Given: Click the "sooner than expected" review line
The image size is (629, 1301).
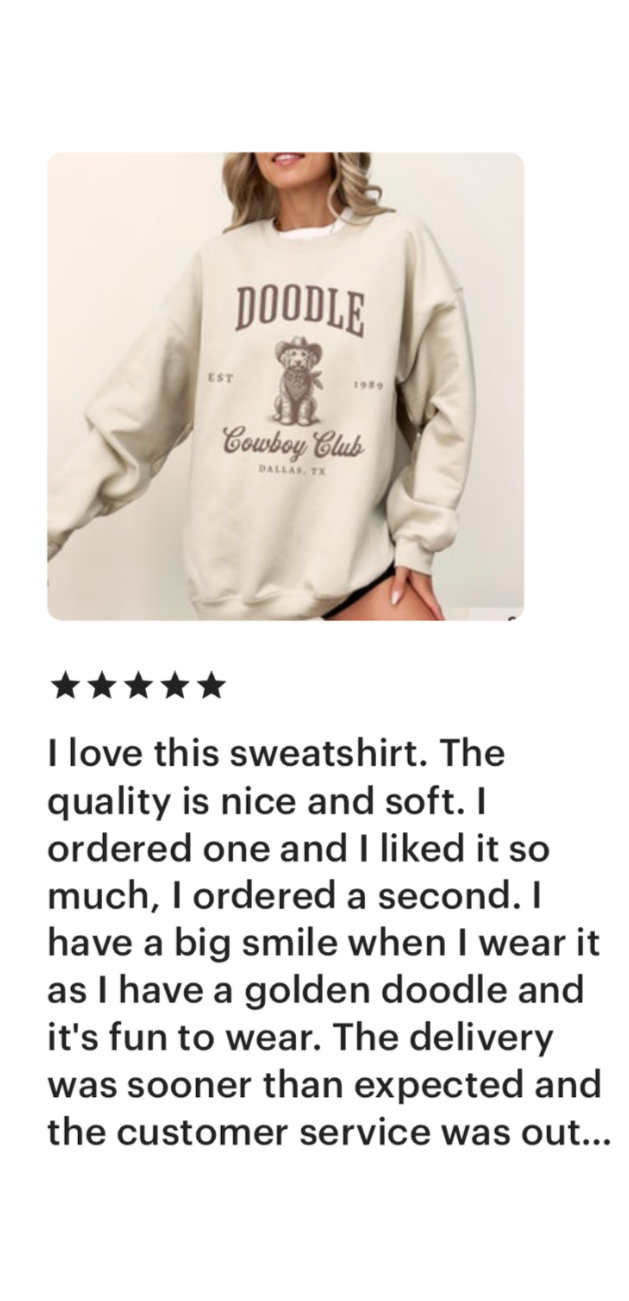Looking at the screenshot, I should click(x=325, y=1084).
